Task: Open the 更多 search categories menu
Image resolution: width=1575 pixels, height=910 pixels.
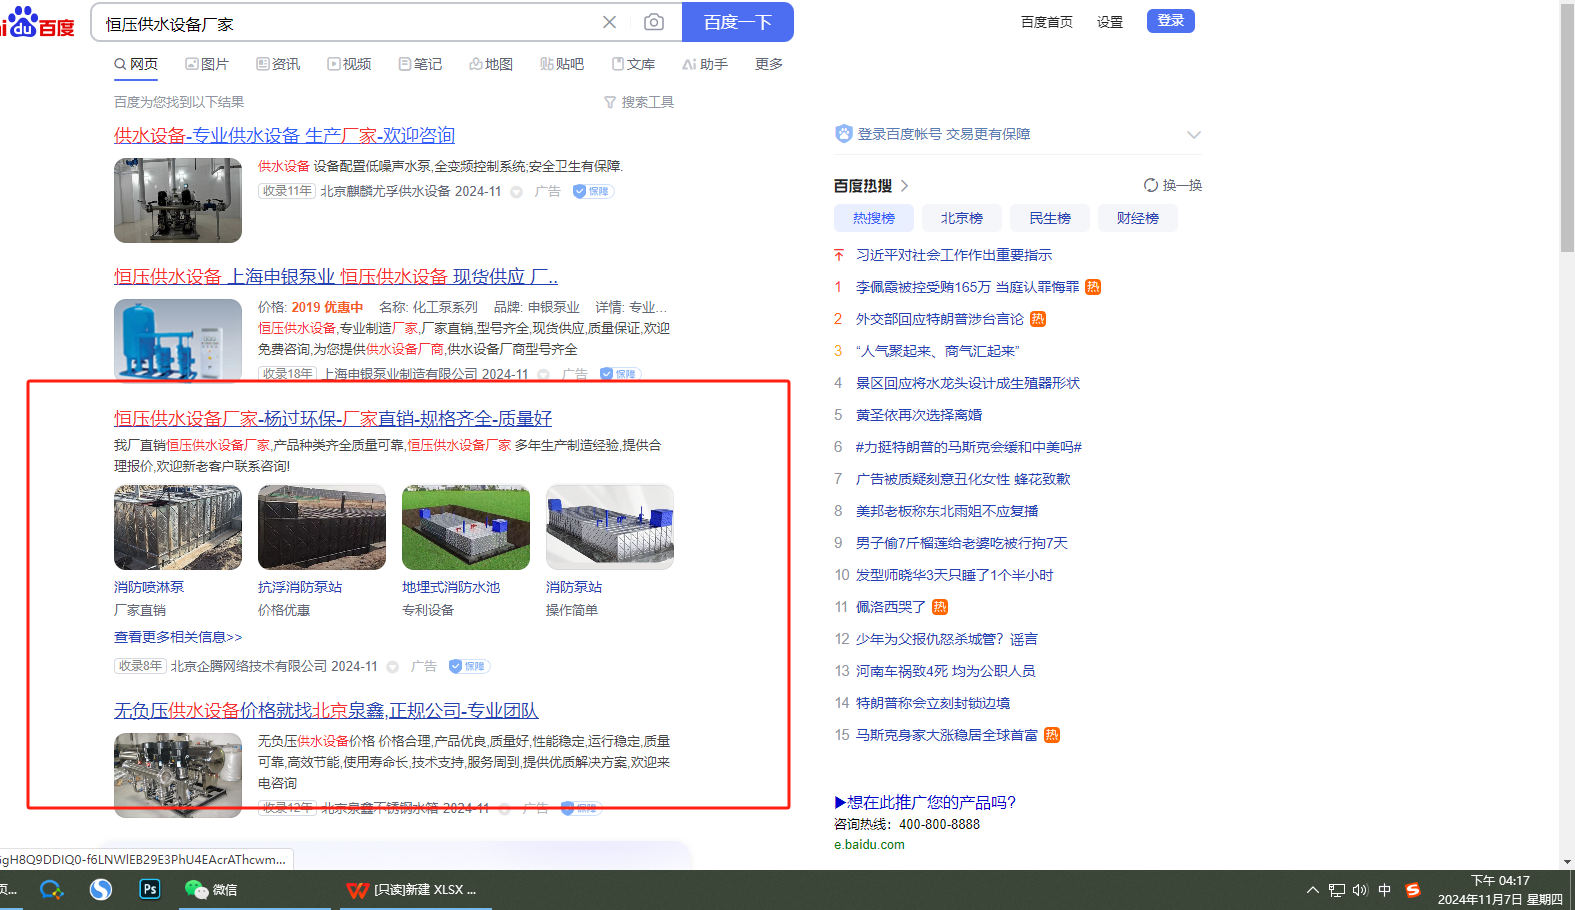Action: (768, 64)
